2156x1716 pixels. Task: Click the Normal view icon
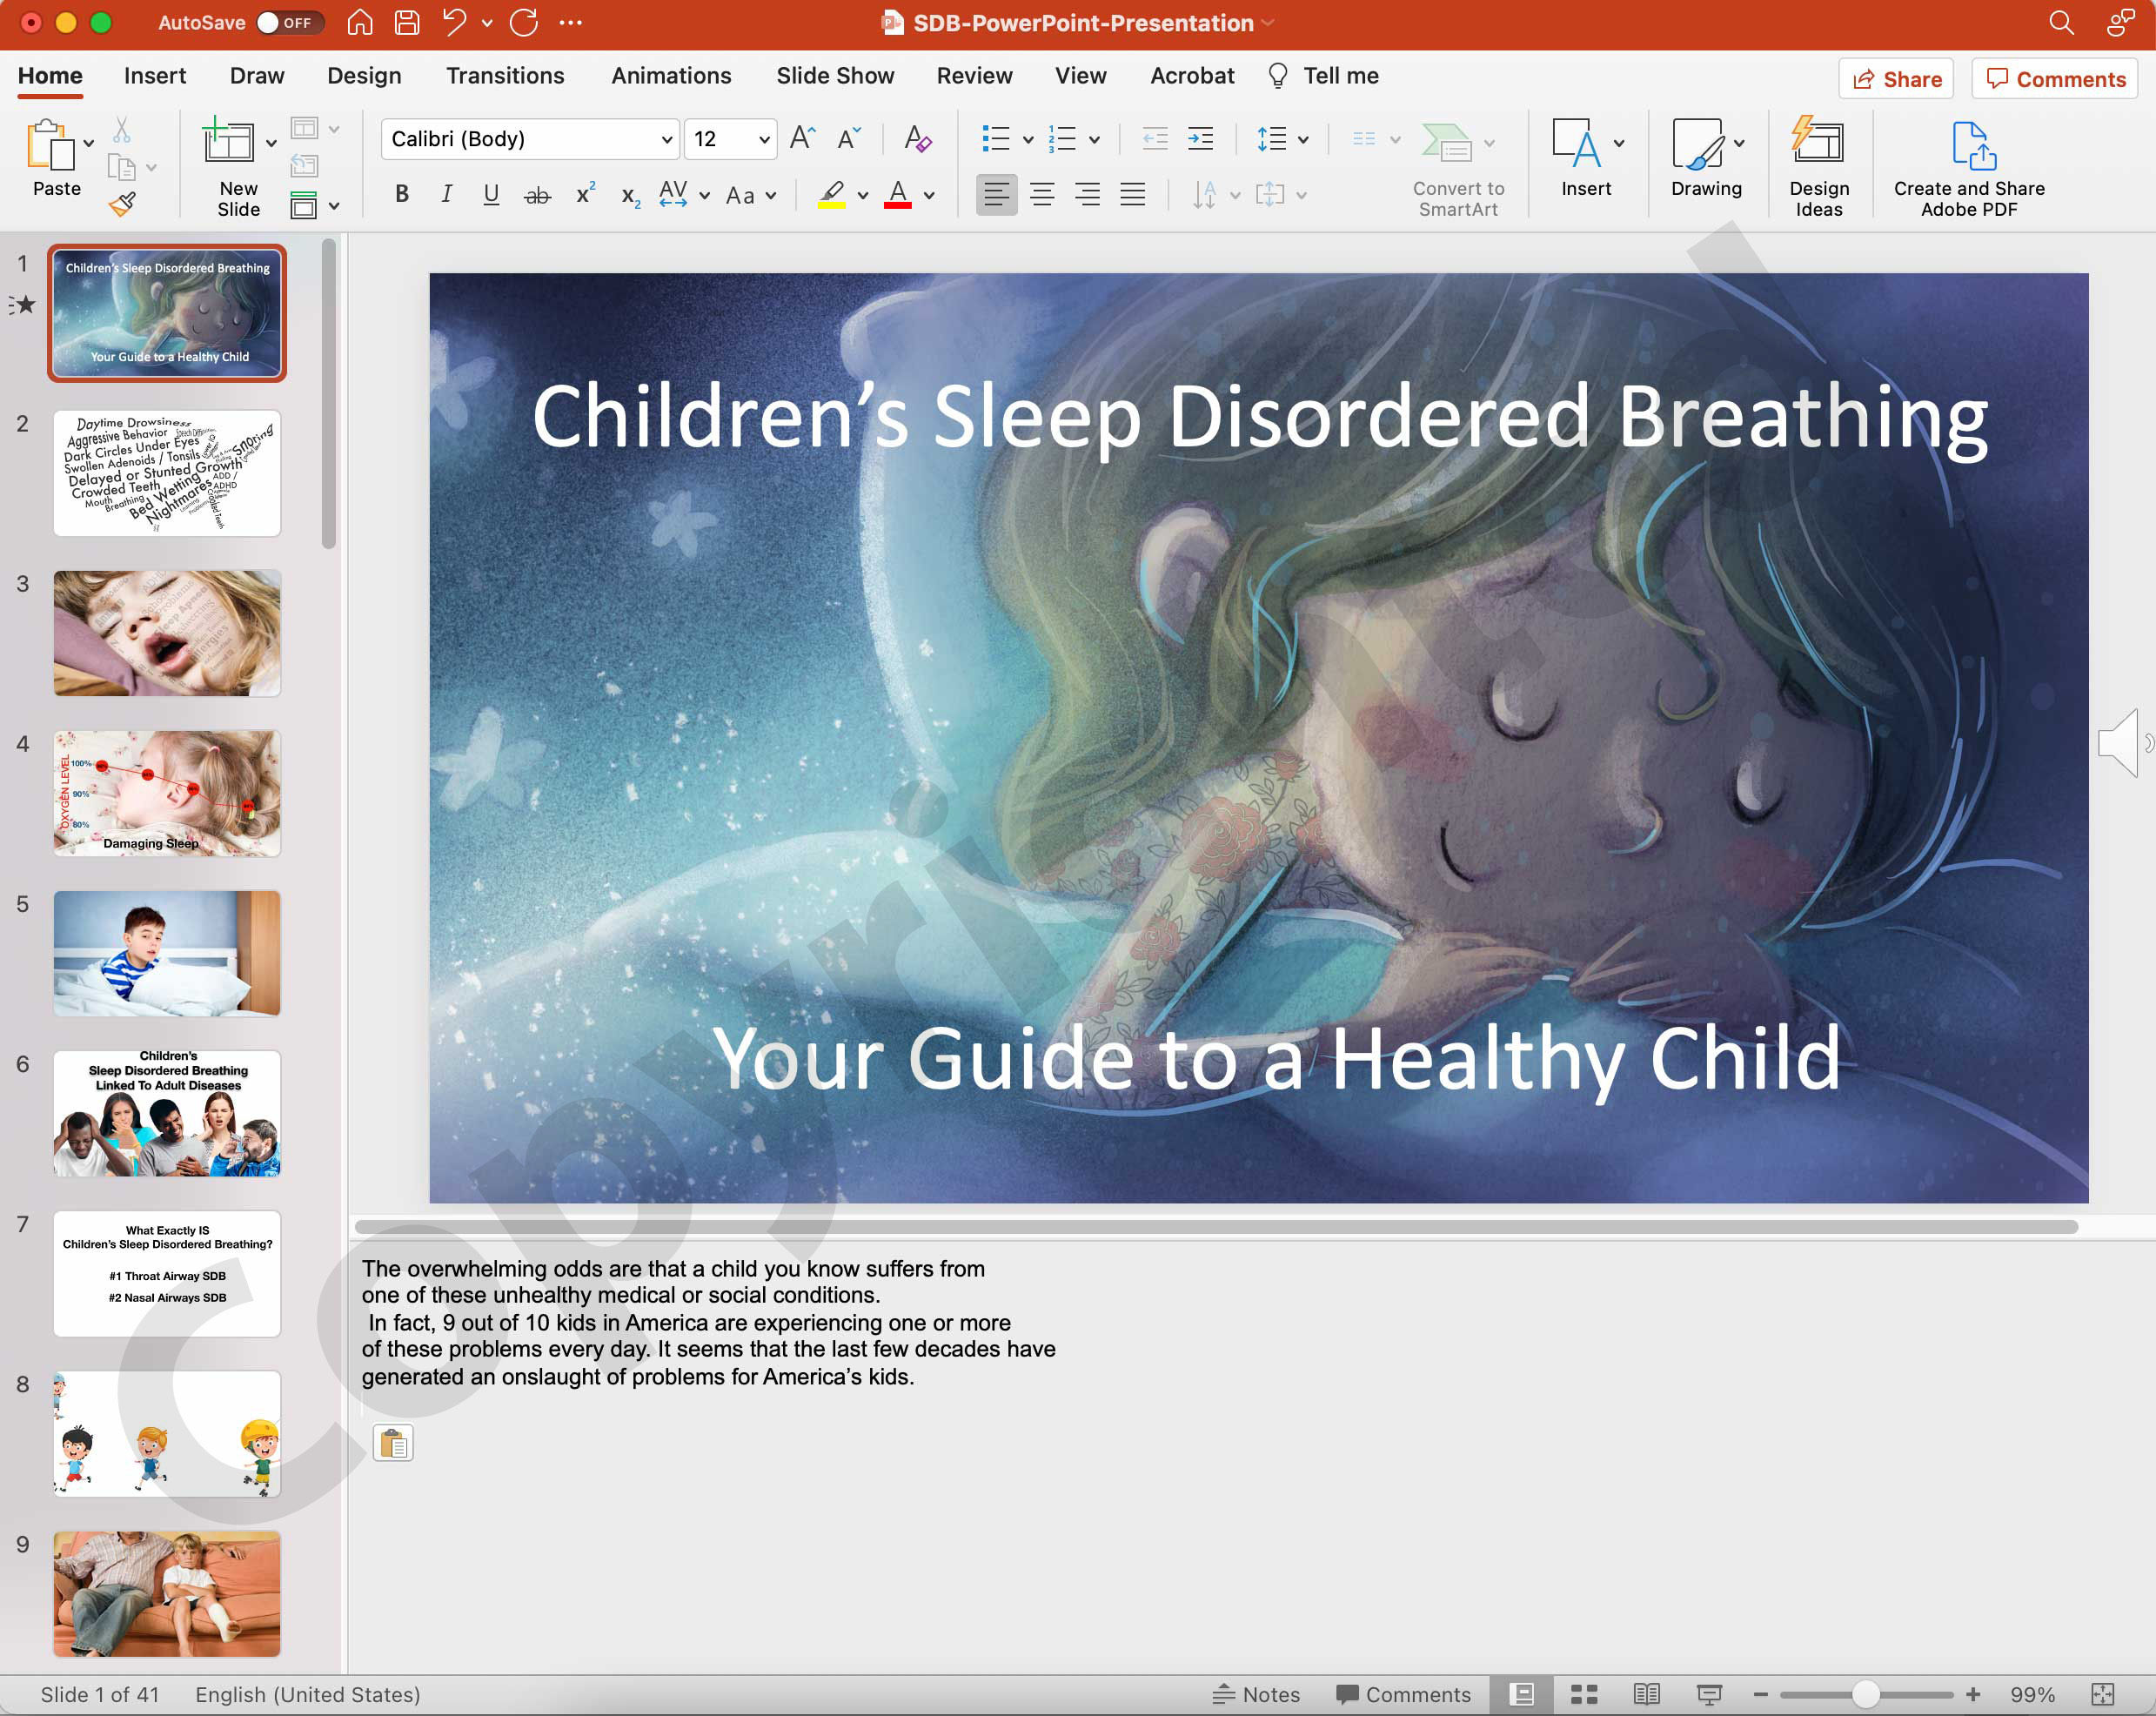click(x=1521, y=1694)
